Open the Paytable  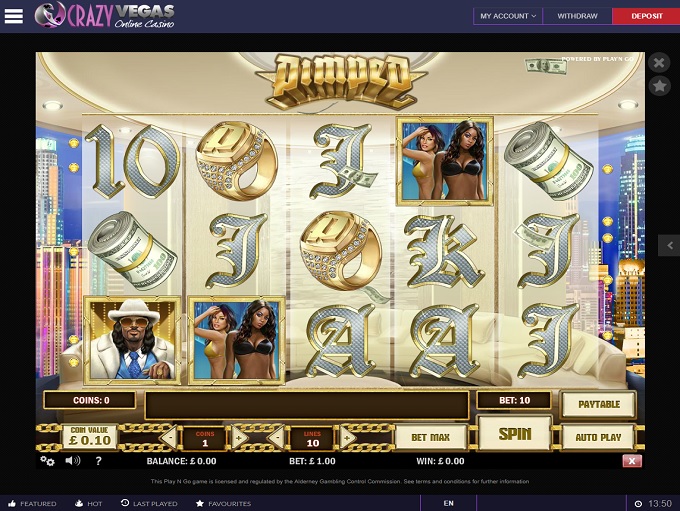(599, 404)
